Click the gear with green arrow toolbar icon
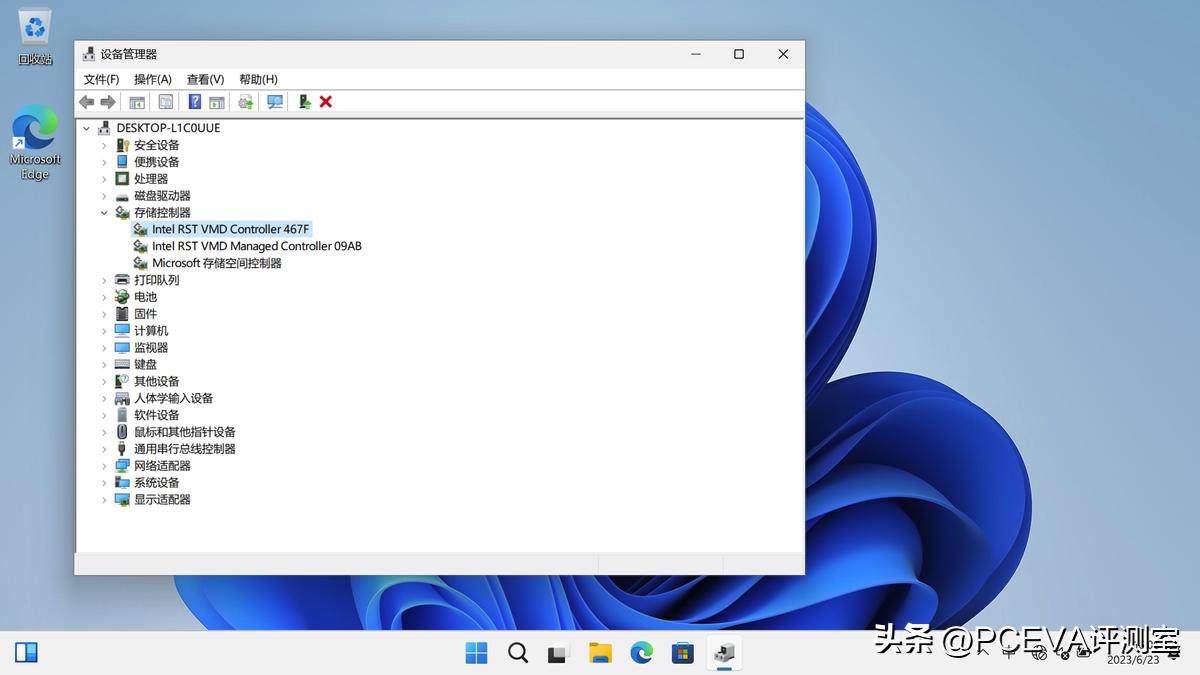1200x675 pixels. pyautogui.click(x=245, y=102)
